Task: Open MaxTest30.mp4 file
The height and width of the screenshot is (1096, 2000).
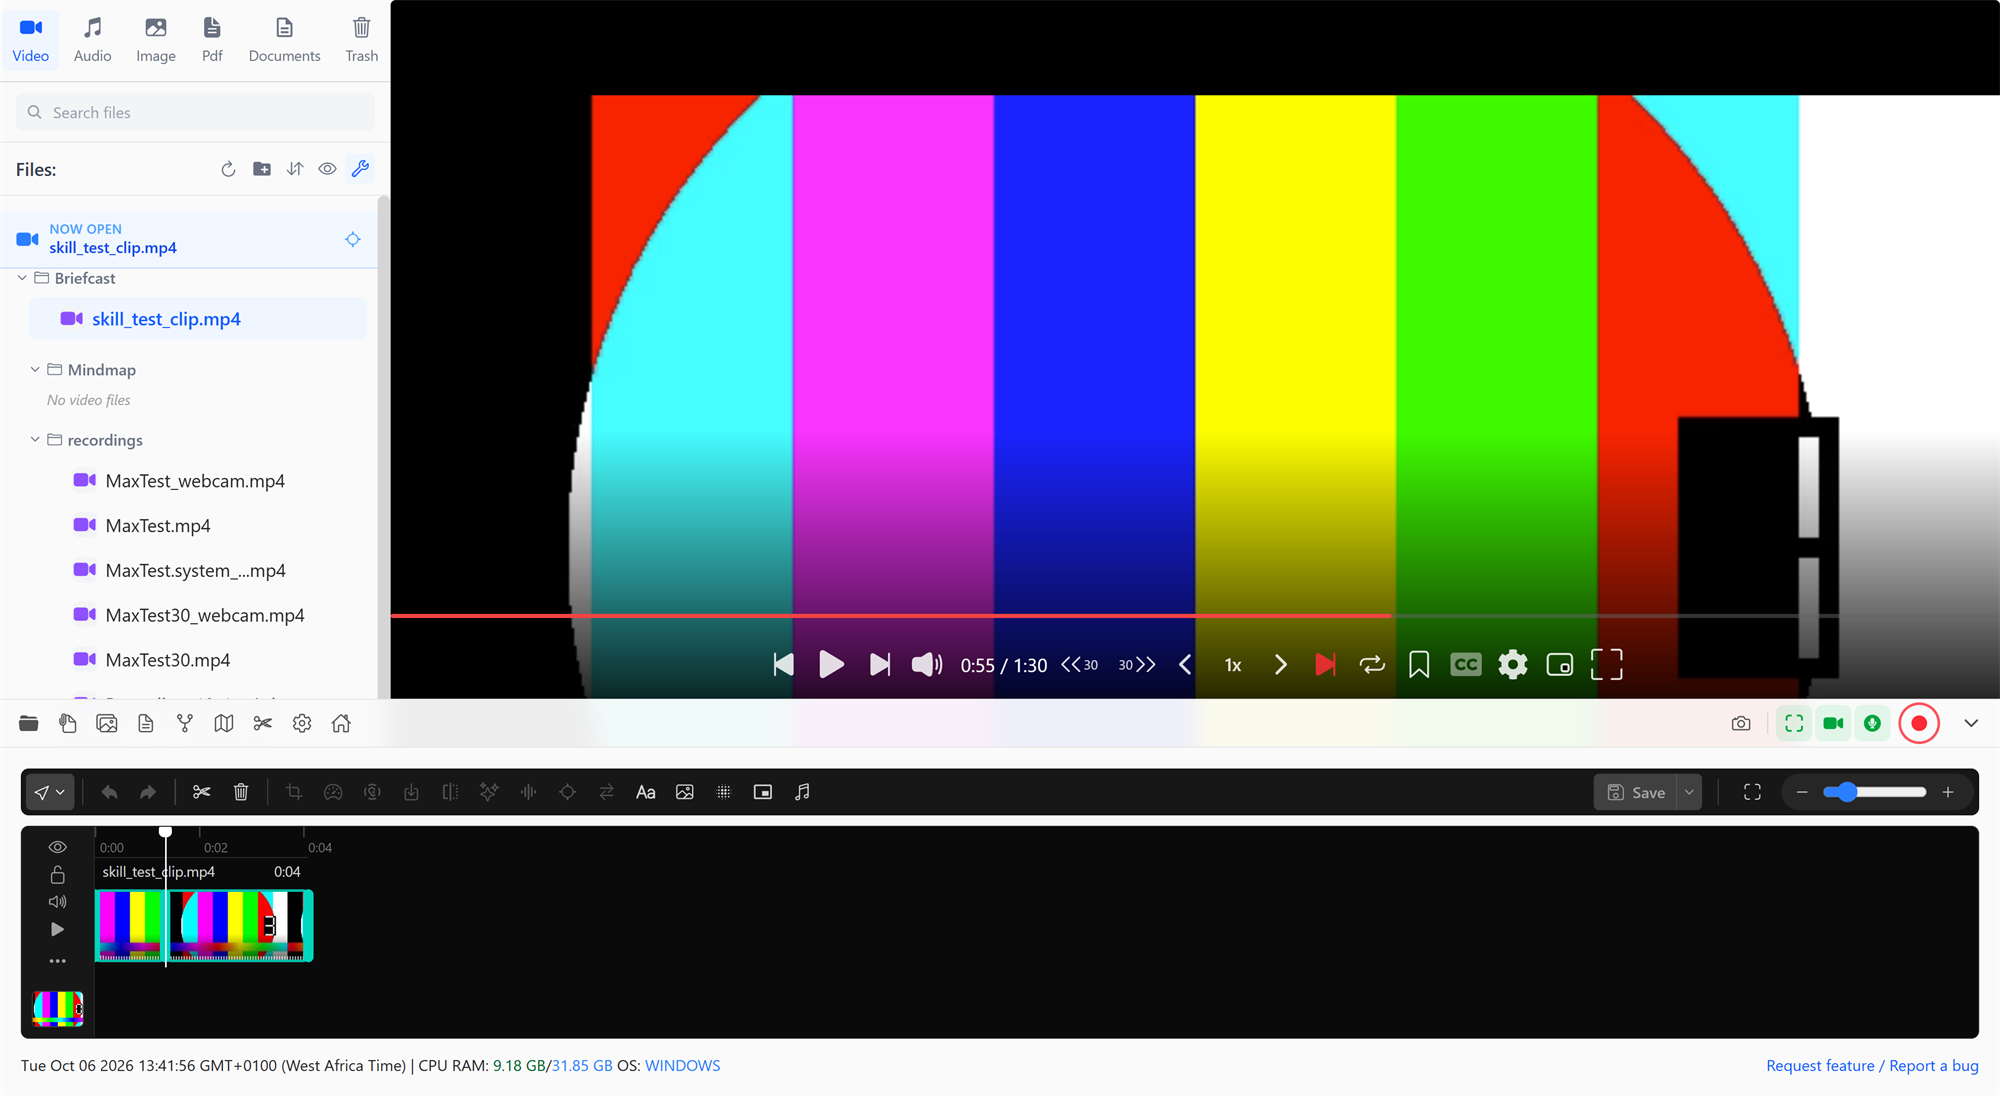Action: click(x=168, y=660)
